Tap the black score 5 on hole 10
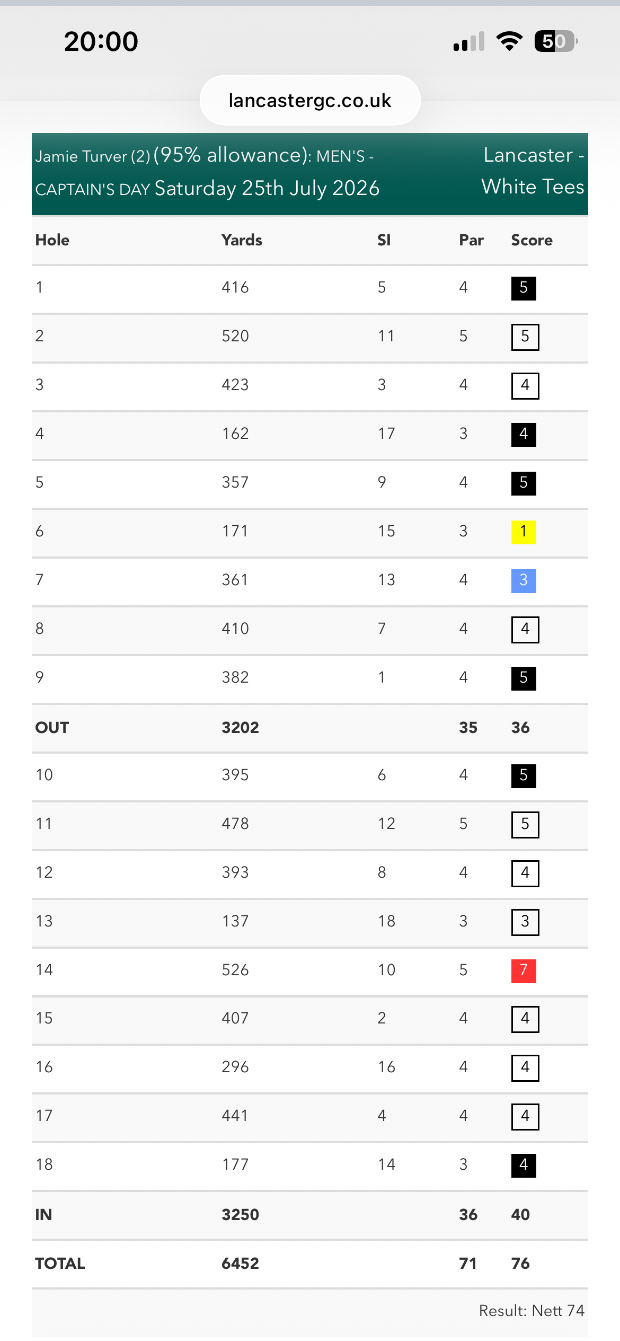Screen dimensions: 620x1341 [x=524, y=776]
